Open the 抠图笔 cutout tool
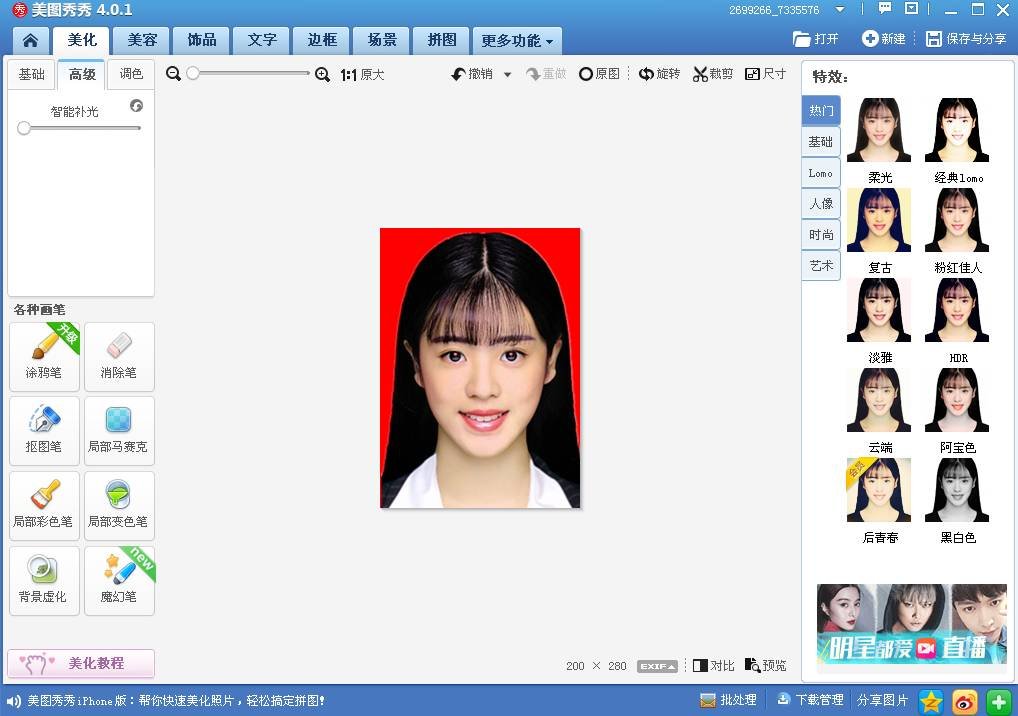This screenshot has width=1018, height=716. (44, 430)
